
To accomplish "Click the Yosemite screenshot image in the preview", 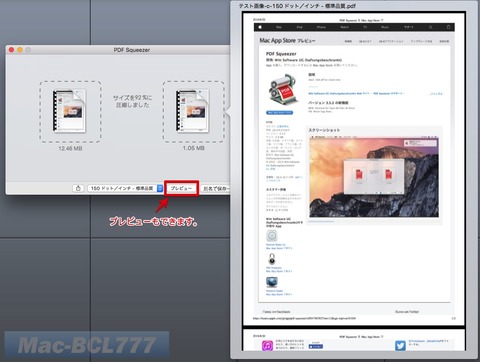I will (x=374, y=177).
